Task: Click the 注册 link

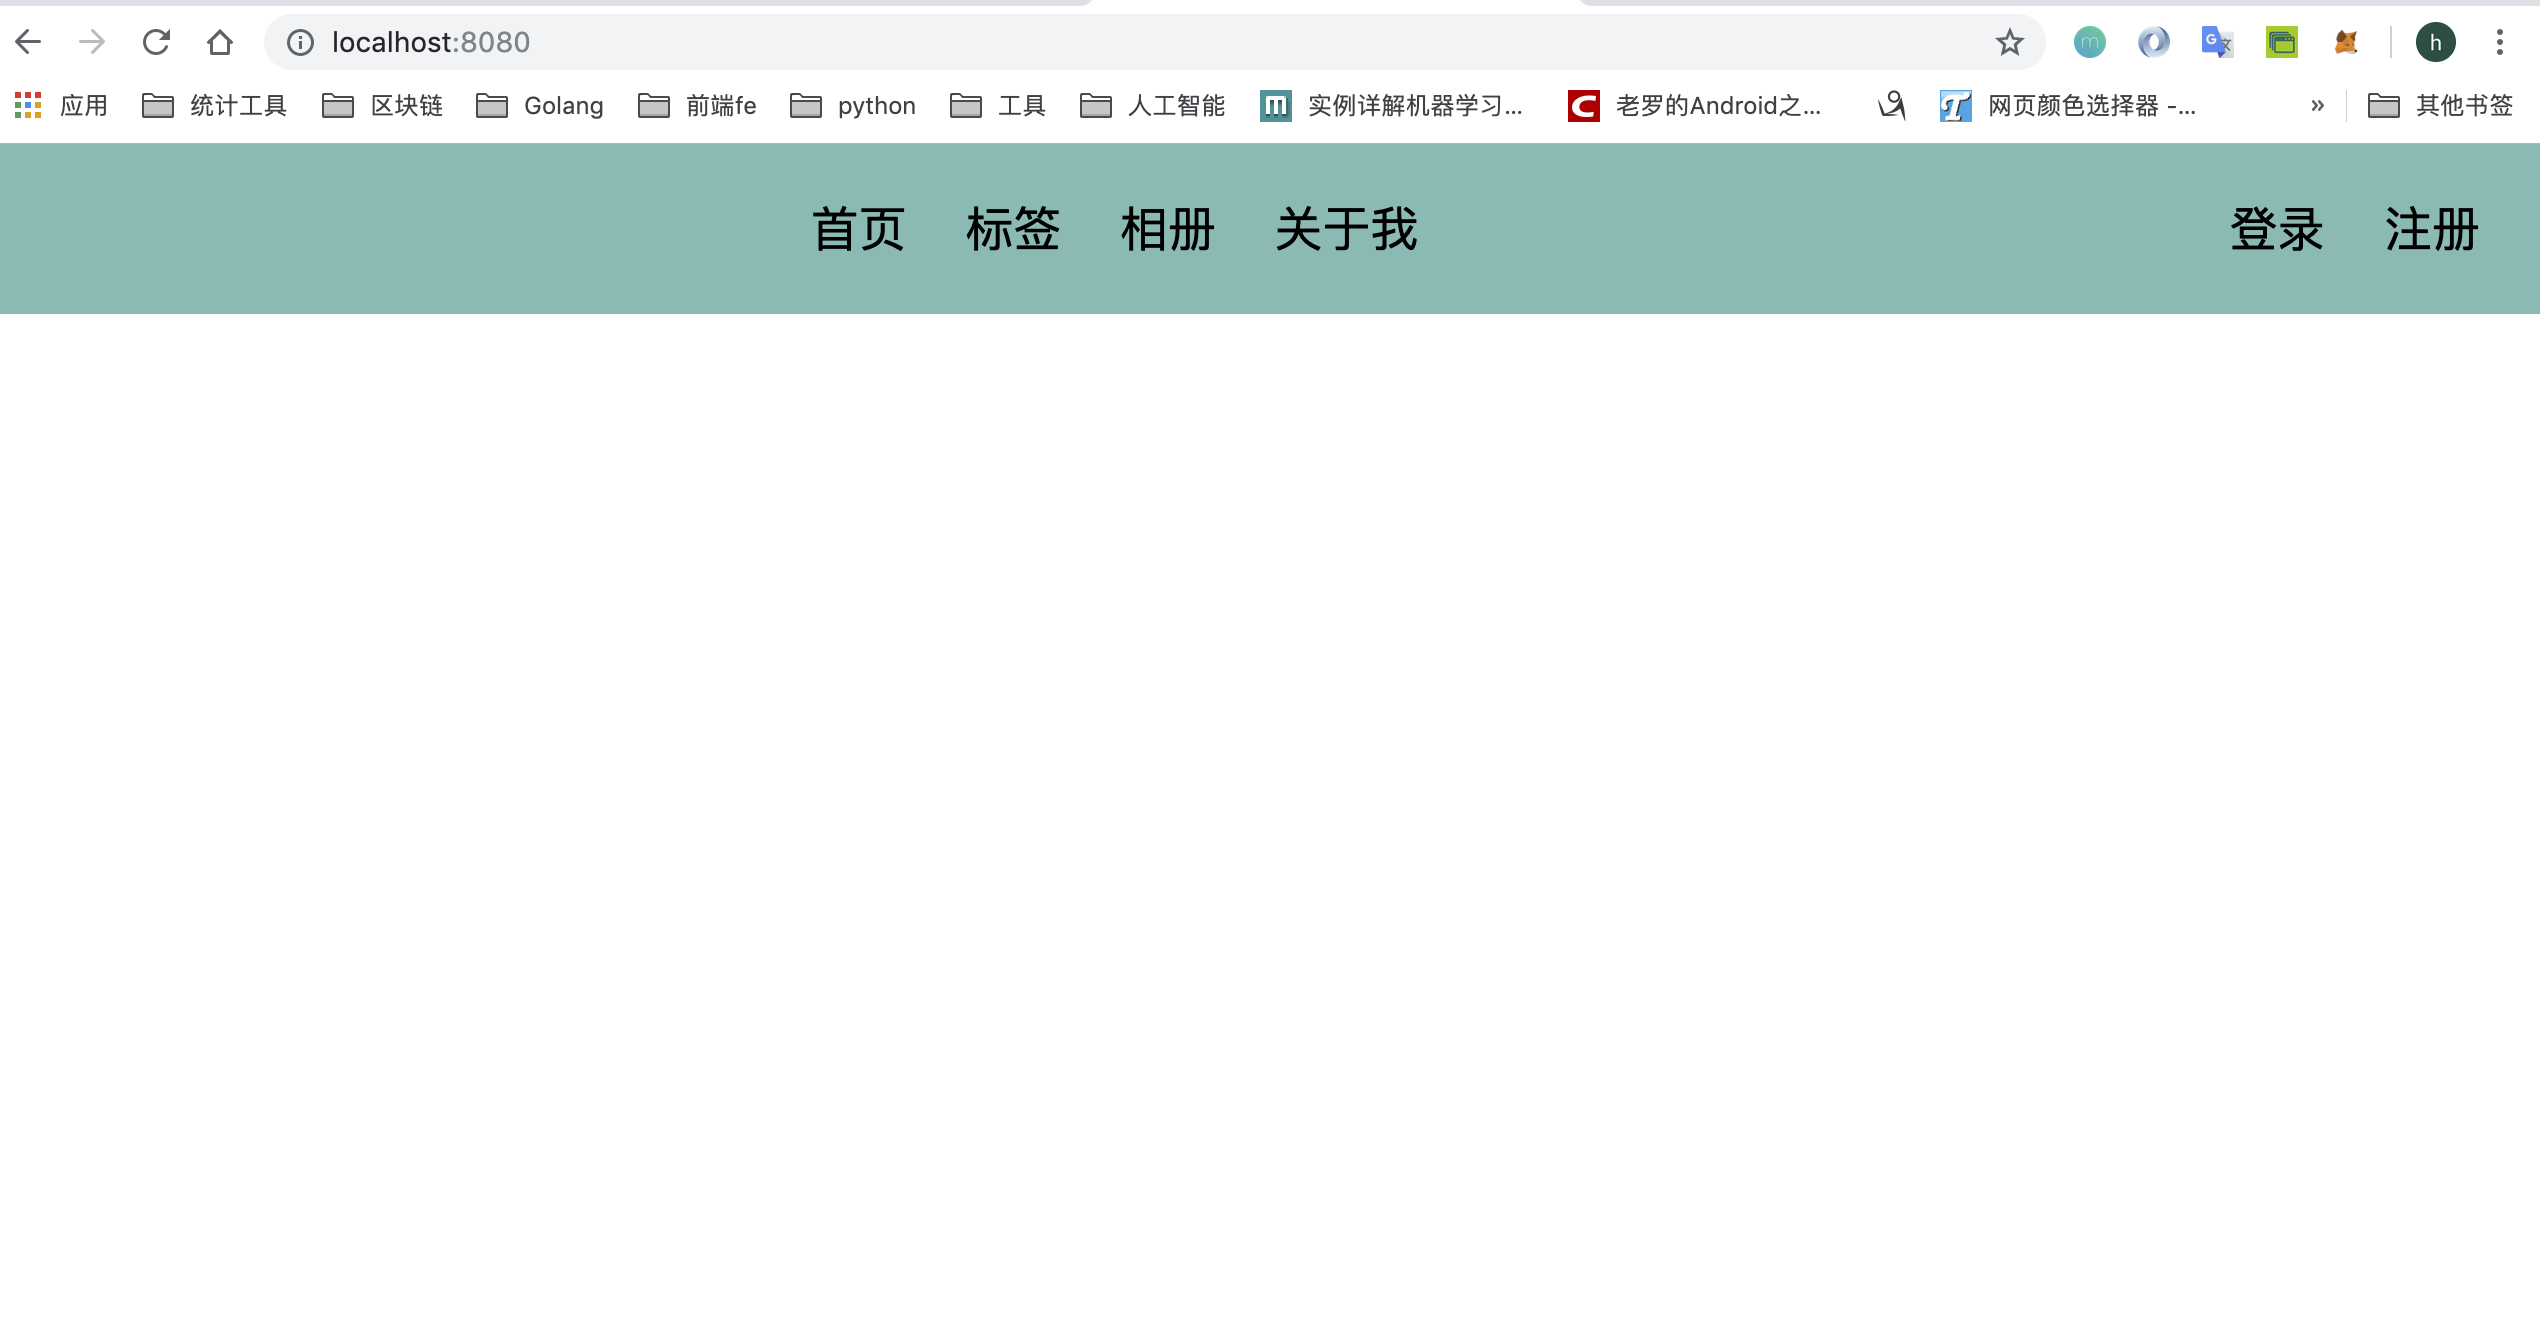Action: pos(2429,229)
